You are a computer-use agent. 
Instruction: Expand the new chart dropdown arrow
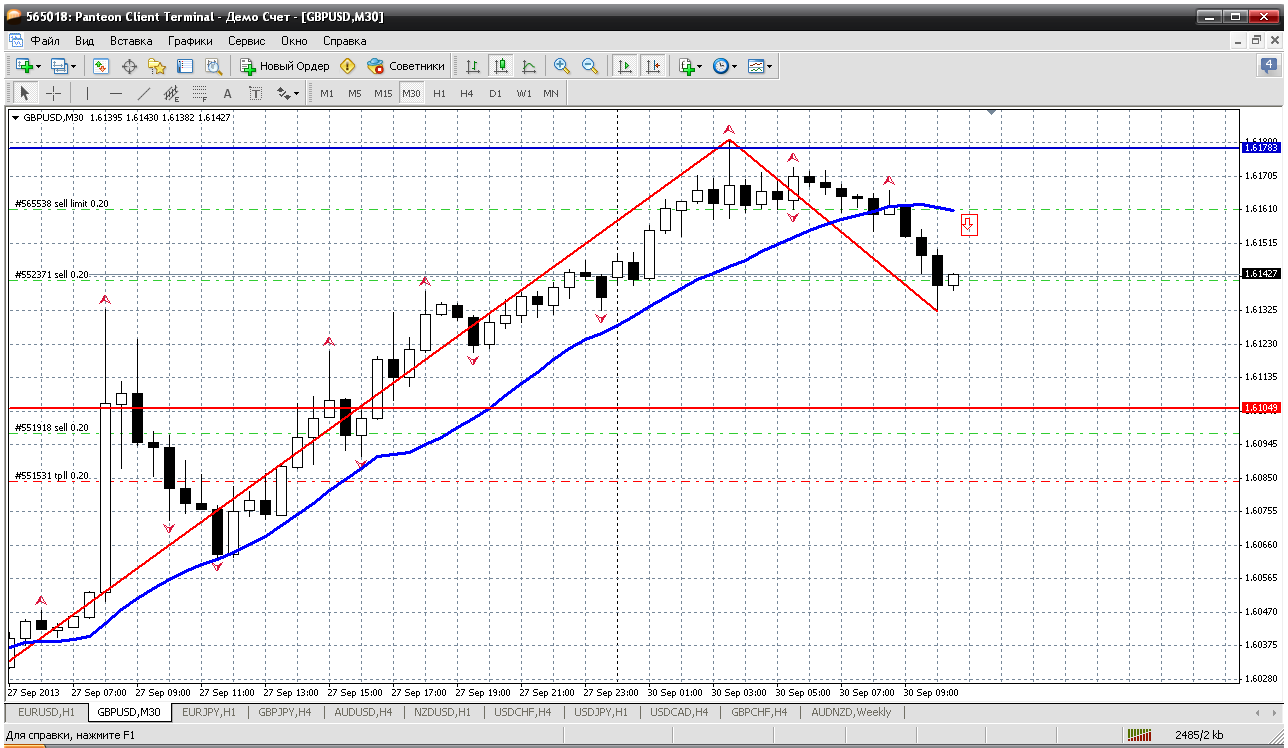(x=39, y=66)
